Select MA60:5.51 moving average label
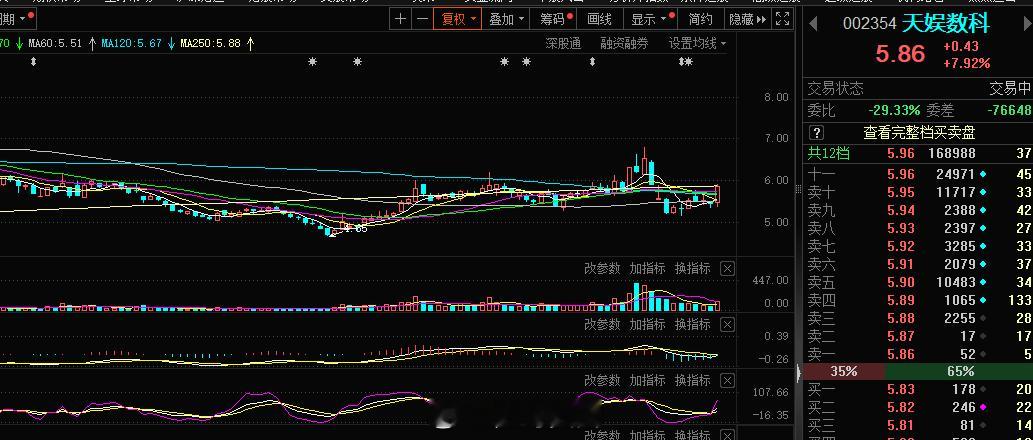The height and width of the screenshot is (440, 1033). (56, 43)
